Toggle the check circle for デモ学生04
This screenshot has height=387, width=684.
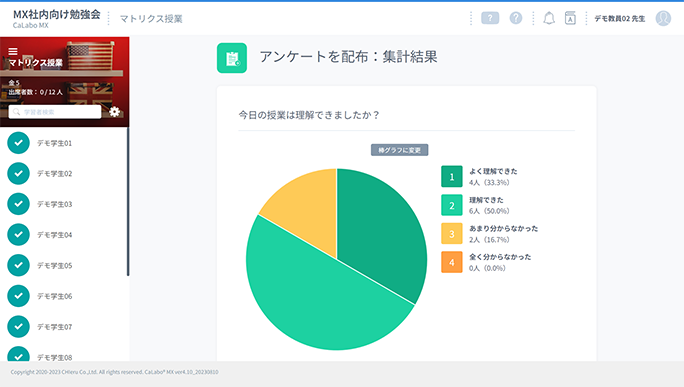[18, 235]
